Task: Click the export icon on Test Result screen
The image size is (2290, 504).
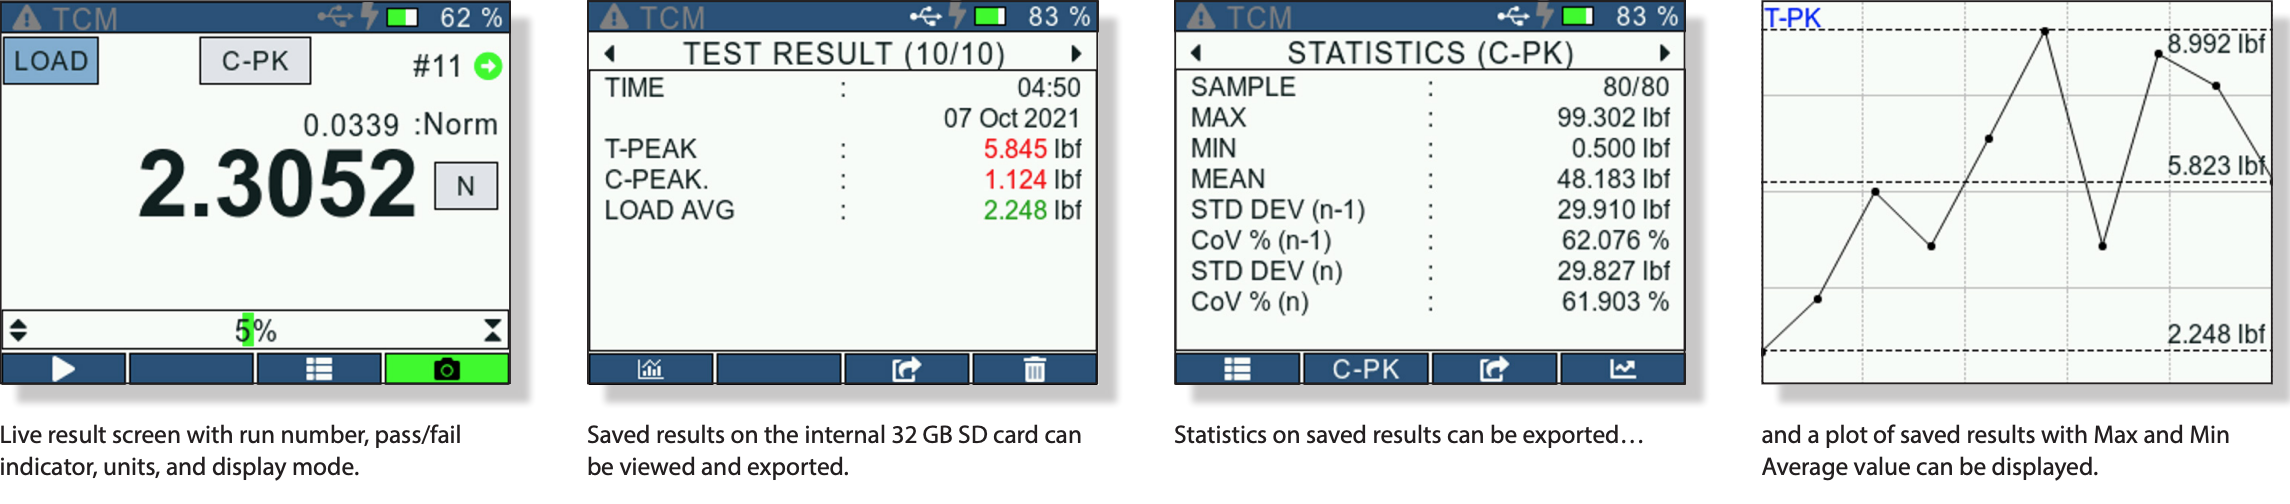Action: [906, 369]
